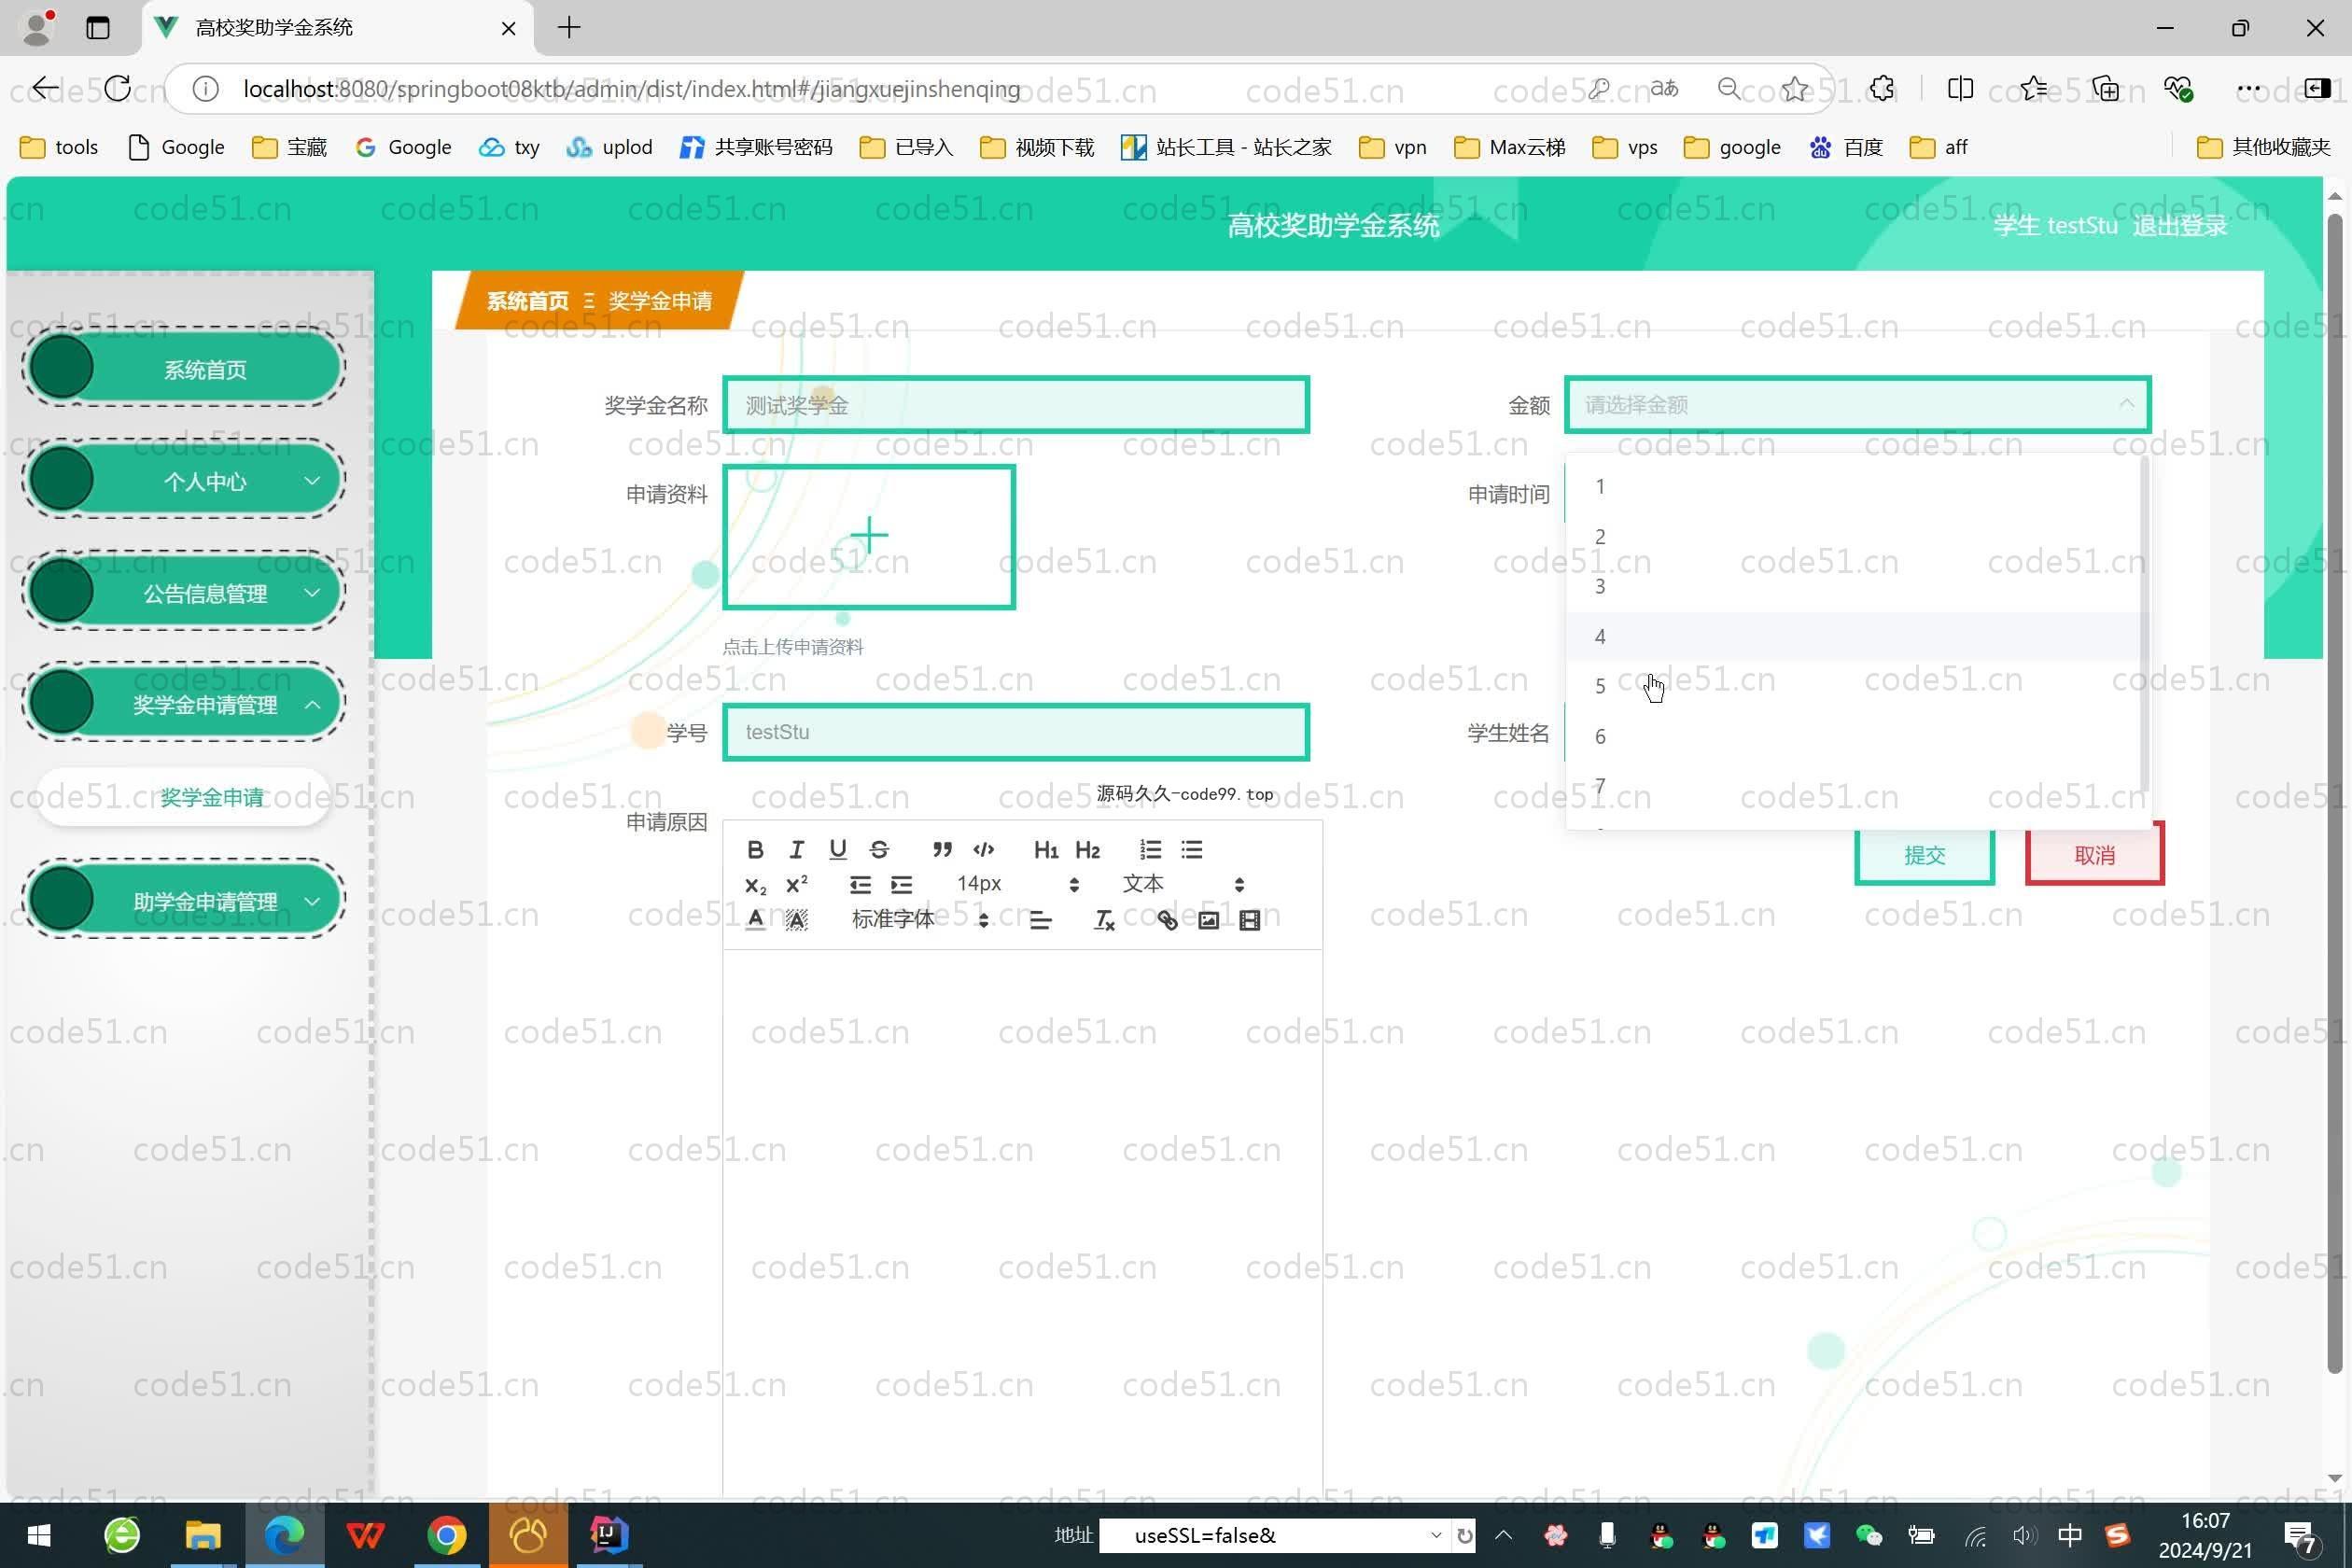Viewport: 2352px width, 1568px height.
Task: Click the 提交 submit button
Action: coord(1925,855)
